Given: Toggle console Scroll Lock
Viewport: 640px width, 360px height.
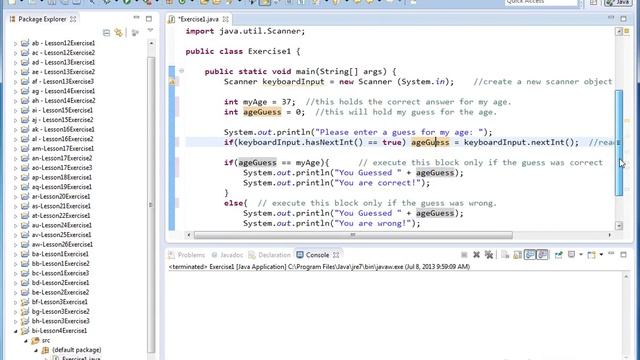Looking at the screenshot, I should tap(518, 255).
